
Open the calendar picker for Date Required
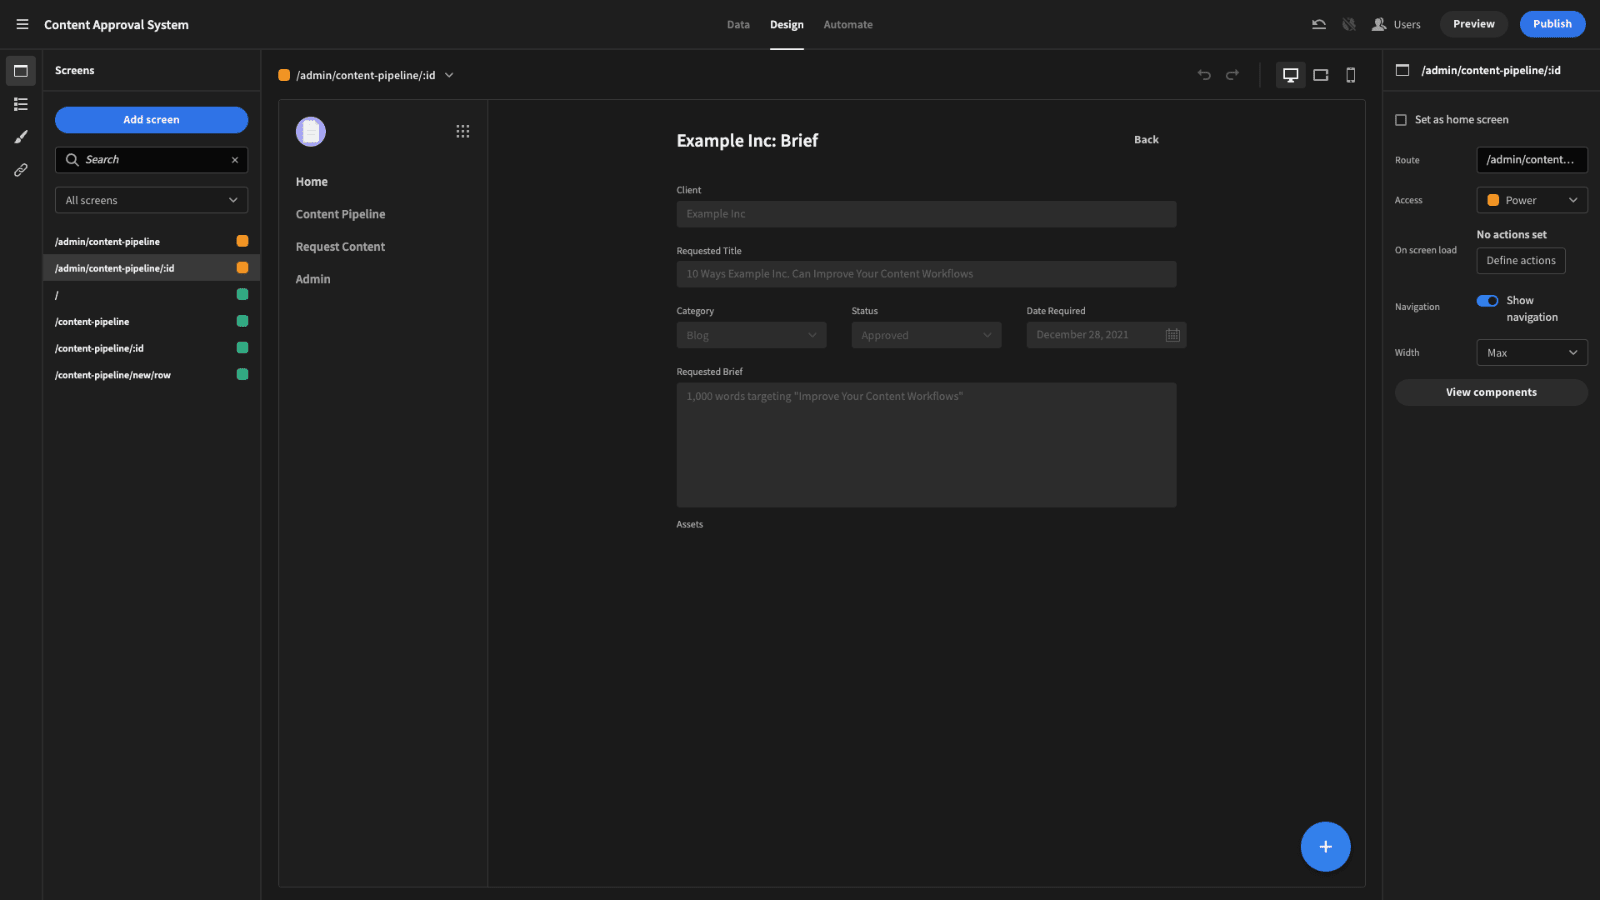pos(1173,335)
